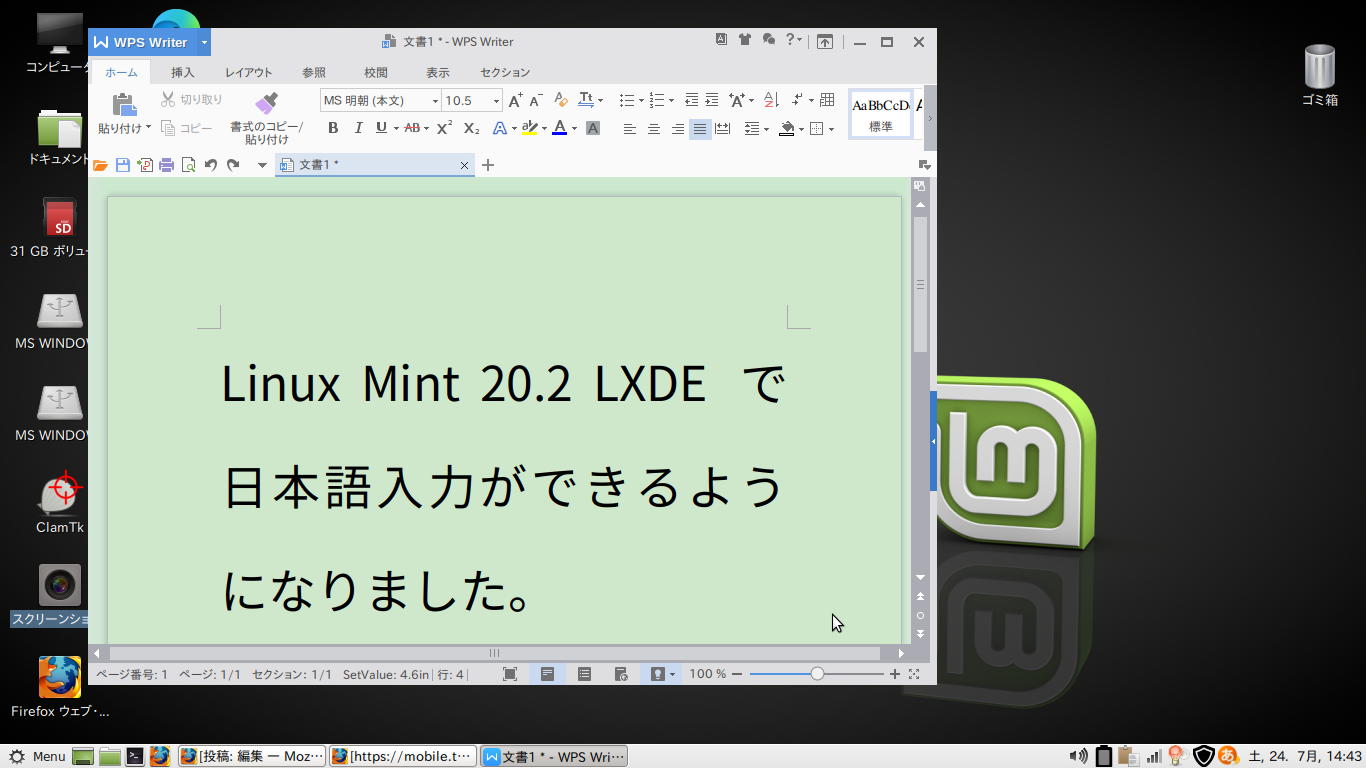Add a new document tab with plus button
This screenshot has width=1366, height=768.
pos(488,165)
